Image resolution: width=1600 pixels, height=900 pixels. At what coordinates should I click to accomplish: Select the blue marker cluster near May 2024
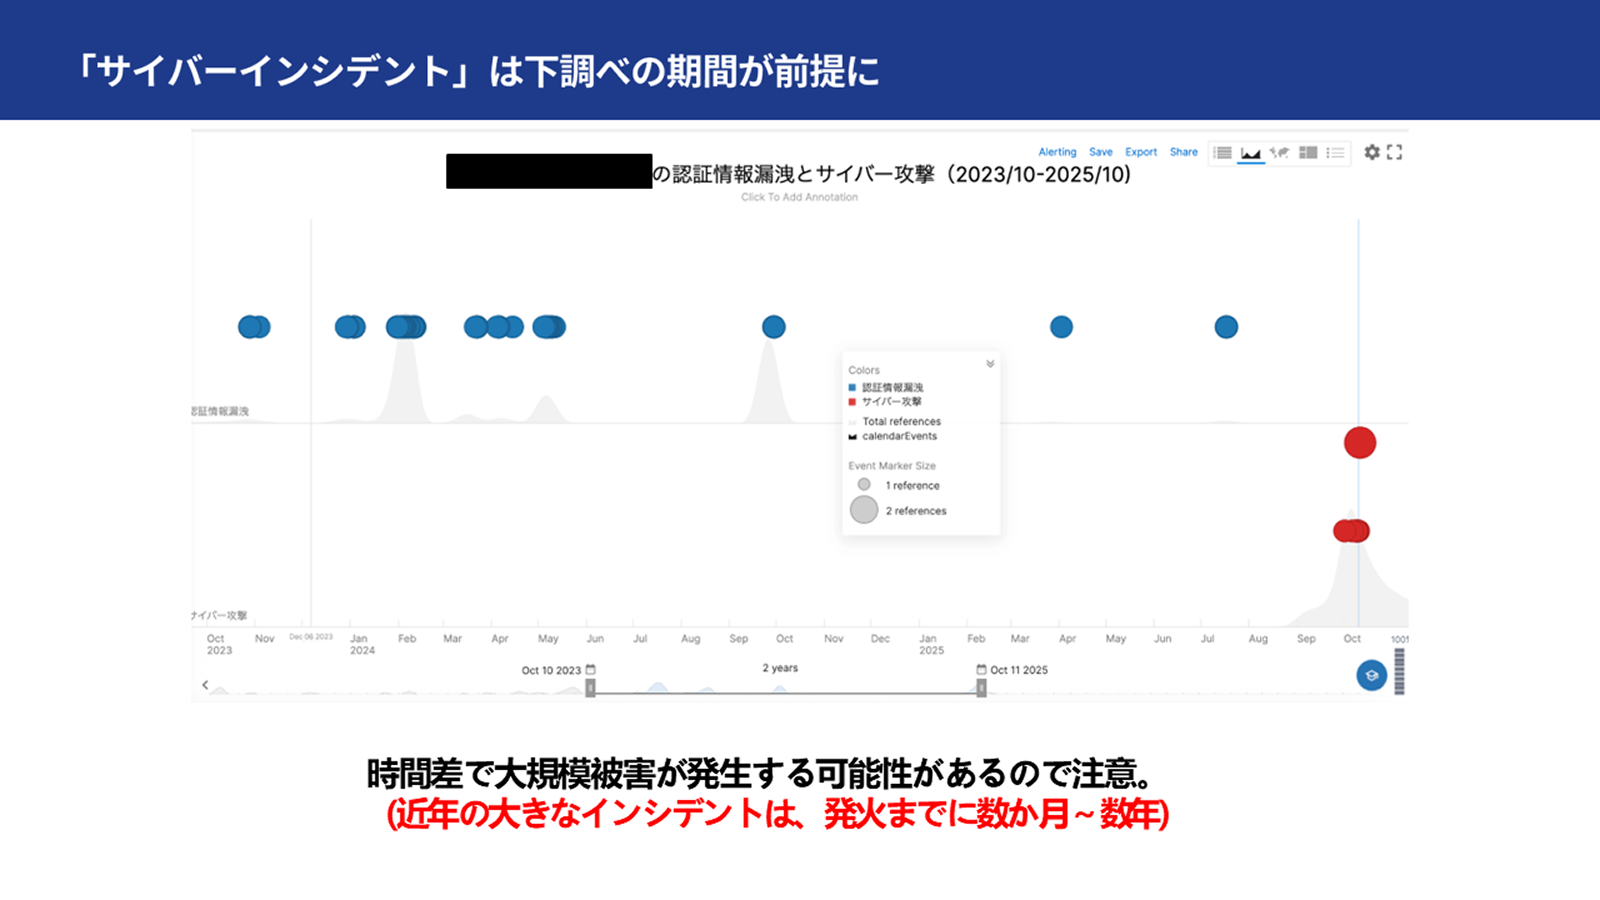click(549, 327)
